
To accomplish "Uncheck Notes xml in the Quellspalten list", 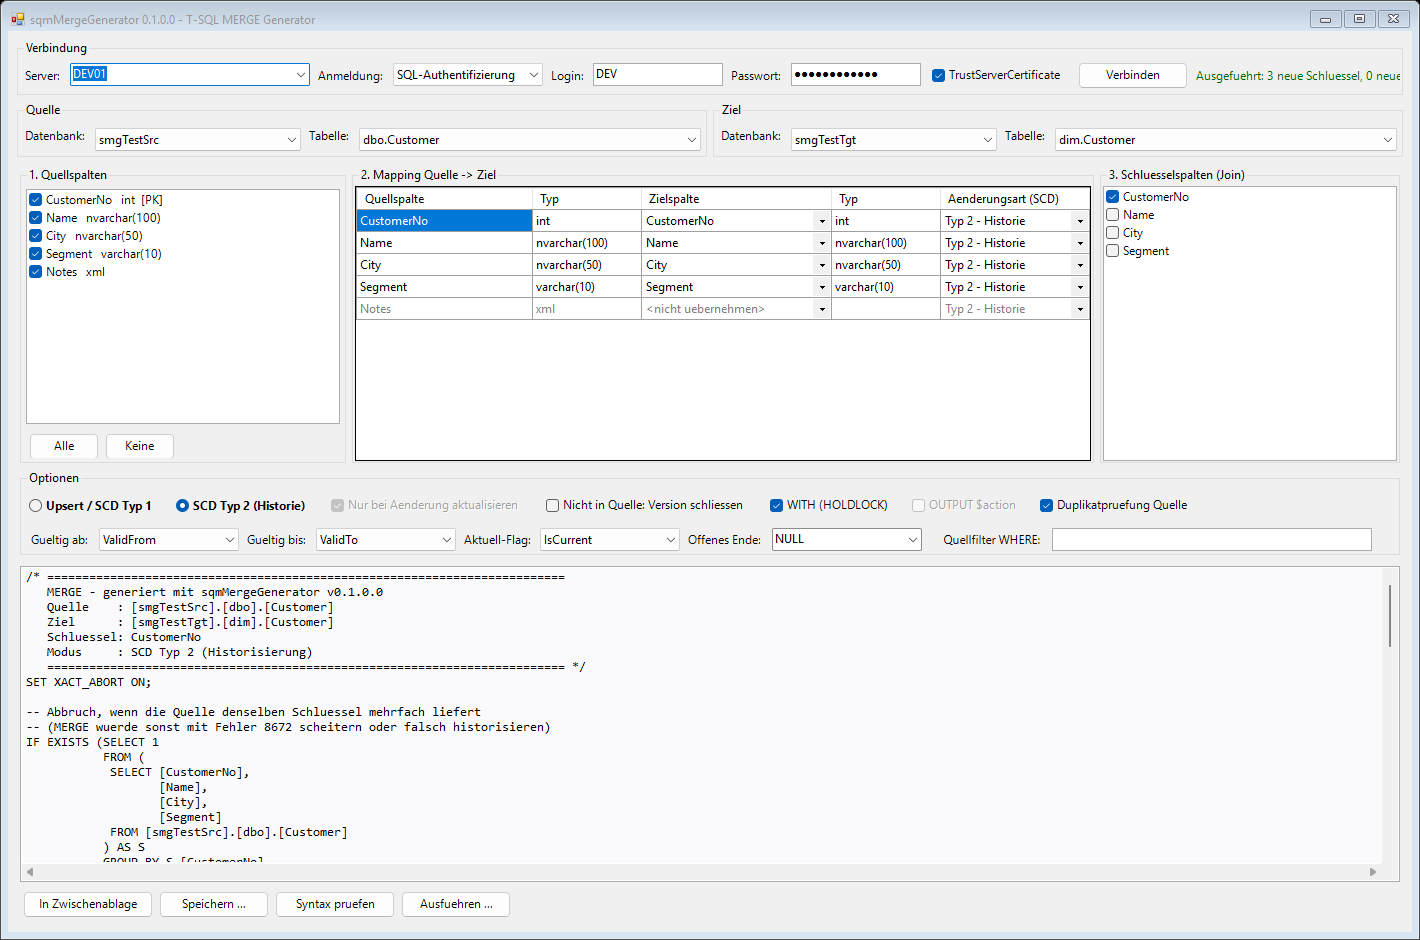I will click(36, 272).
